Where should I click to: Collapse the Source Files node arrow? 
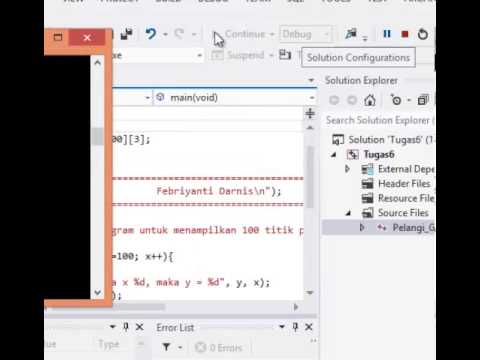pyautogui.click(x=348, y=213)
